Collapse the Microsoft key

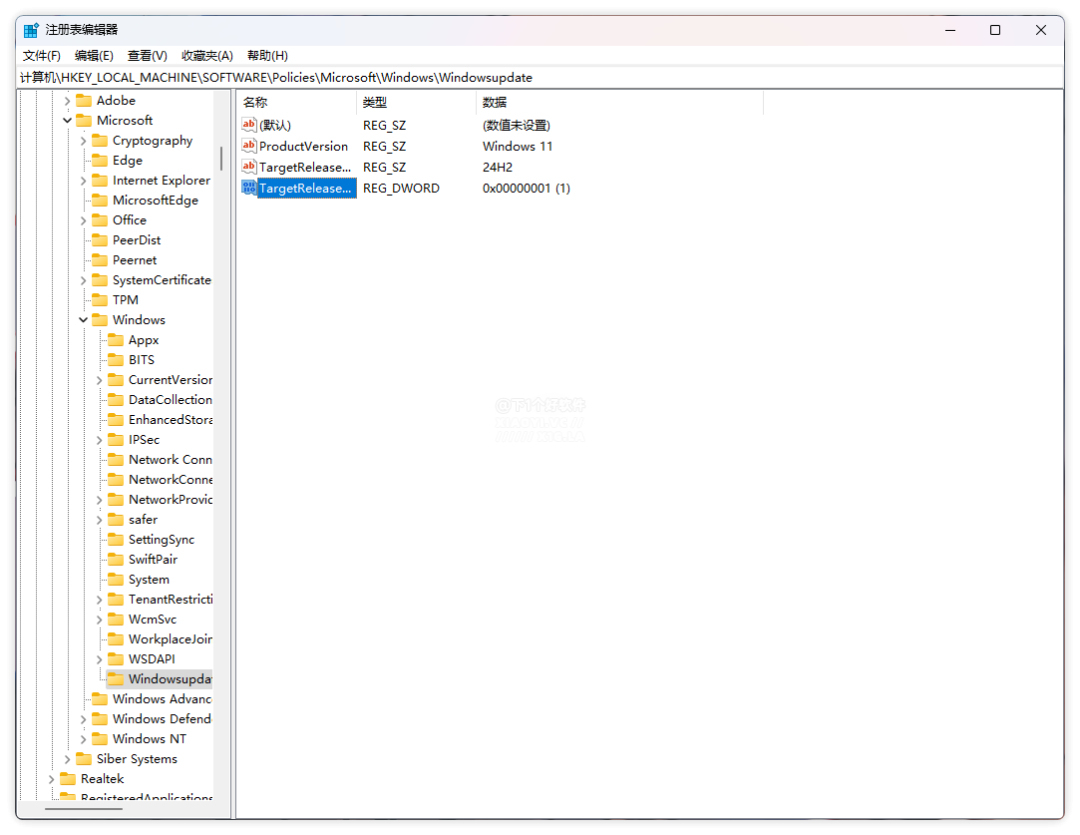68,121
